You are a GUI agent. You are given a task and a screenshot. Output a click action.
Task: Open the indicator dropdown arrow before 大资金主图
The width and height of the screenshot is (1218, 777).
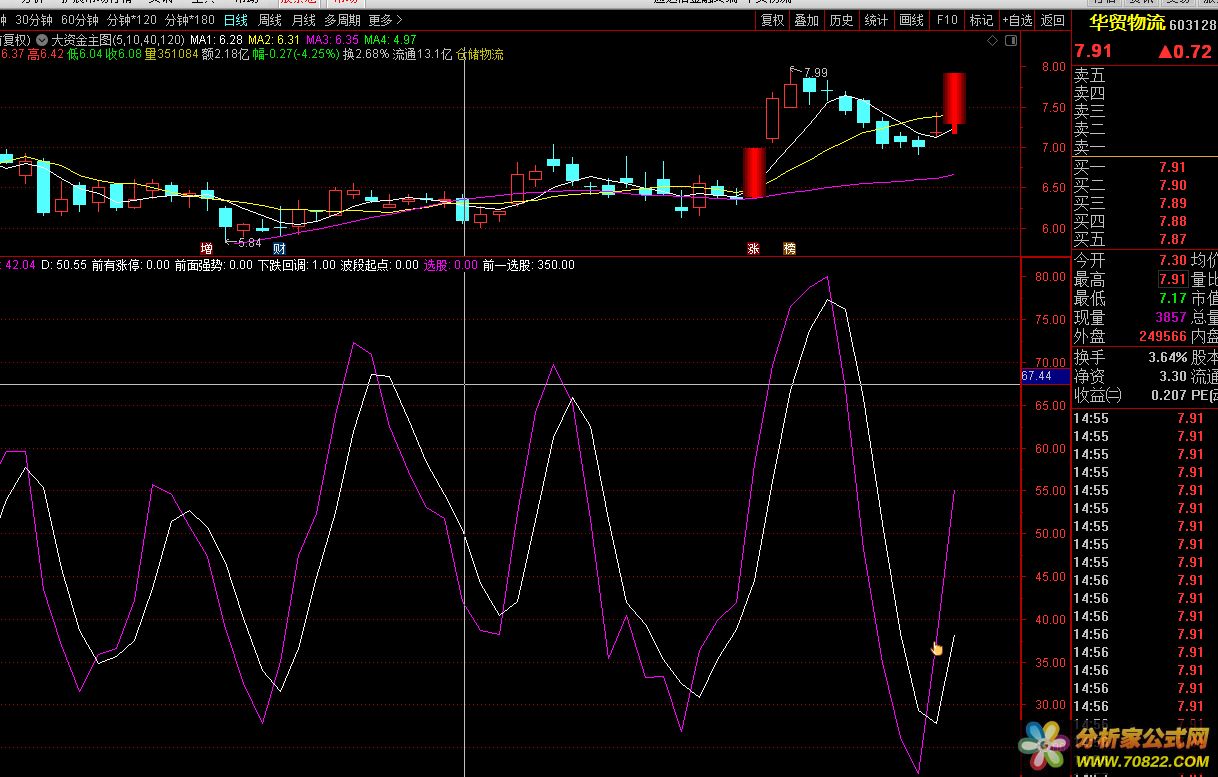coord(41,39)
